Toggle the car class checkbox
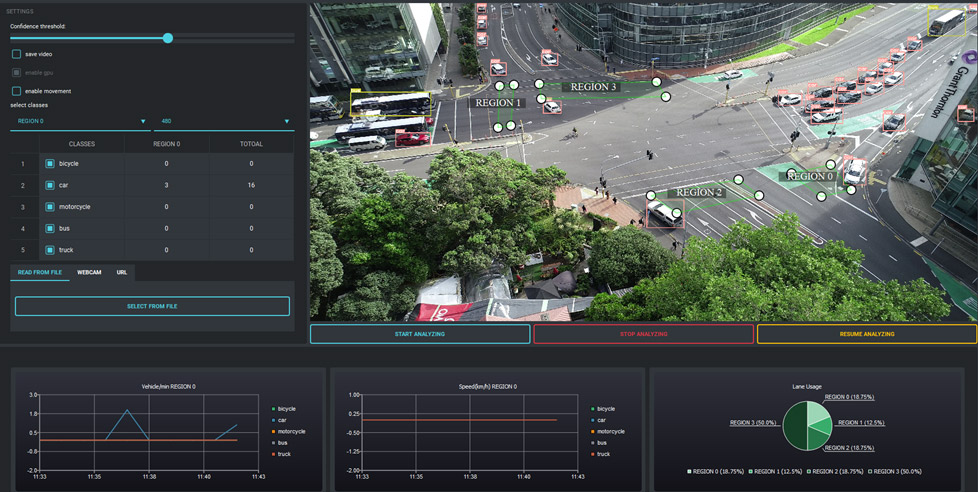This screenshot has height=492, width=978. click(50, 185)
